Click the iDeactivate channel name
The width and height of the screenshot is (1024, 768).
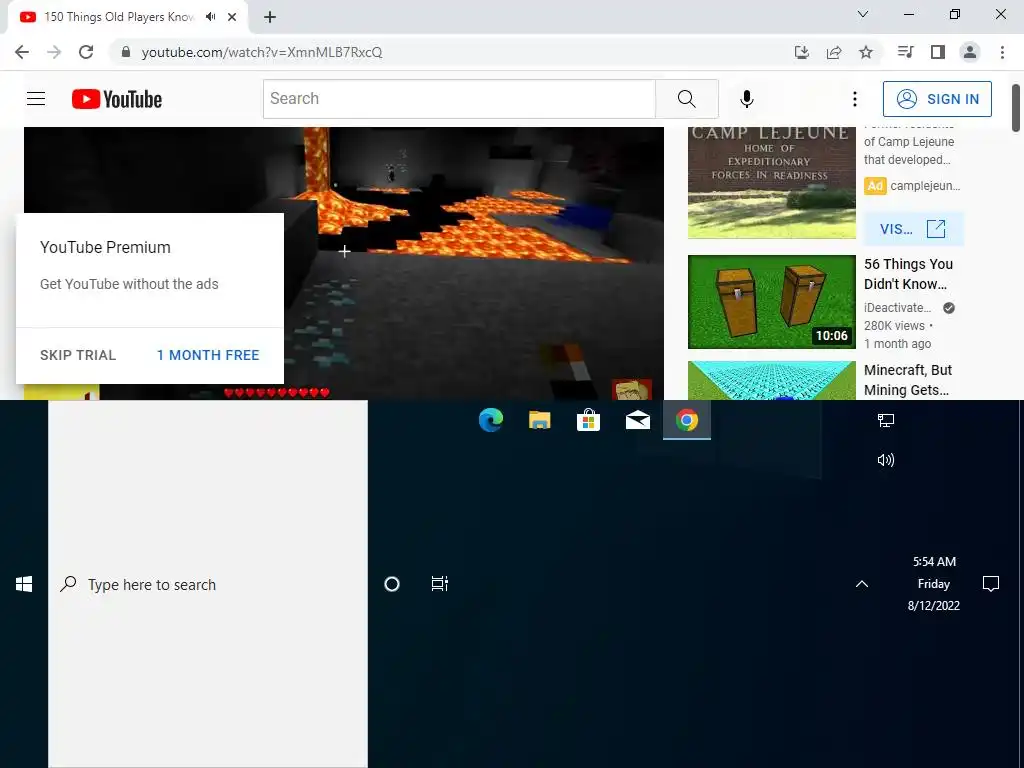click(897, 308)
